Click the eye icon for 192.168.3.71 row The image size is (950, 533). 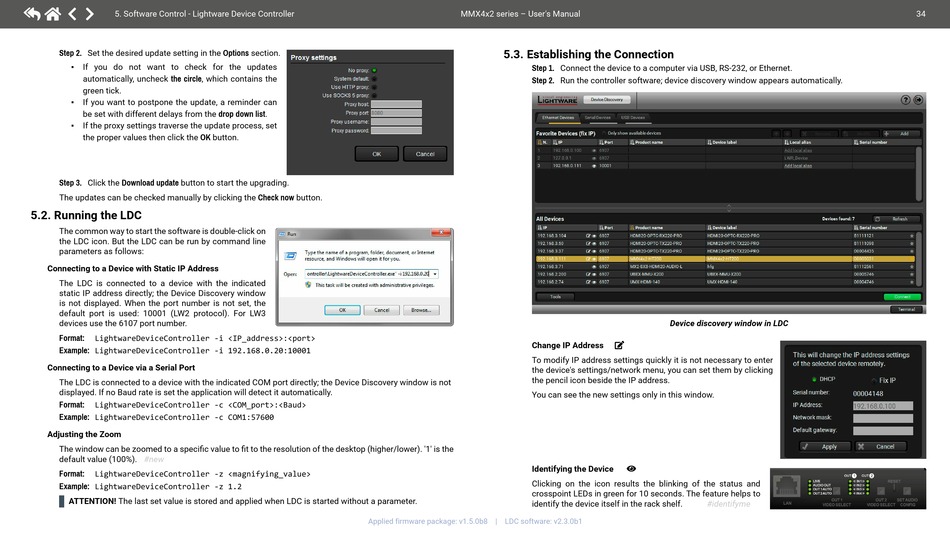coord(594,266)
